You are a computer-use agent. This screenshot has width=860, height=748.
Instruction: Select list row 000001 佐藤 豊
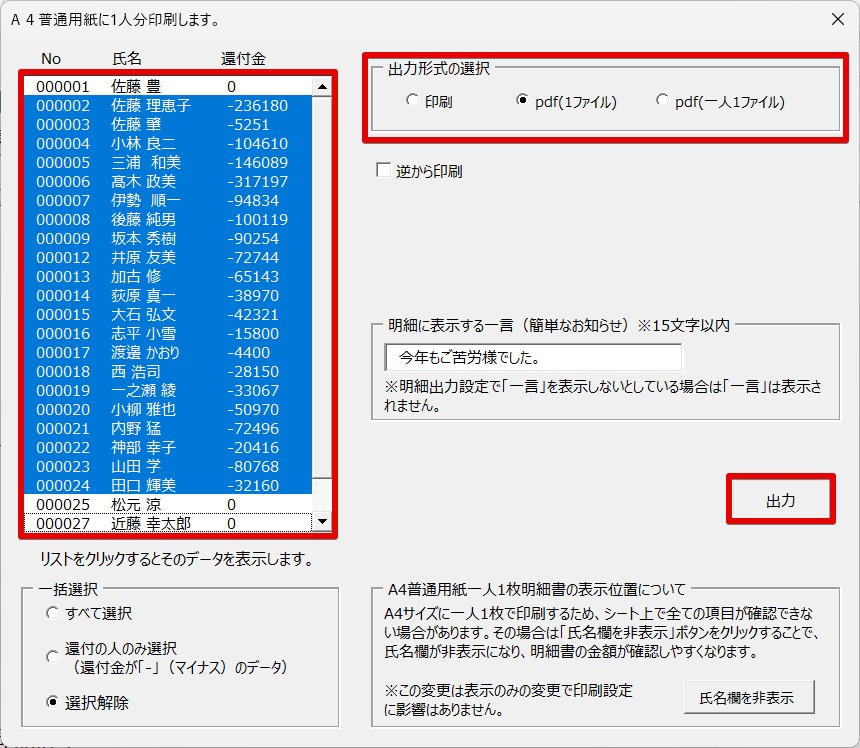click(165, 87)
